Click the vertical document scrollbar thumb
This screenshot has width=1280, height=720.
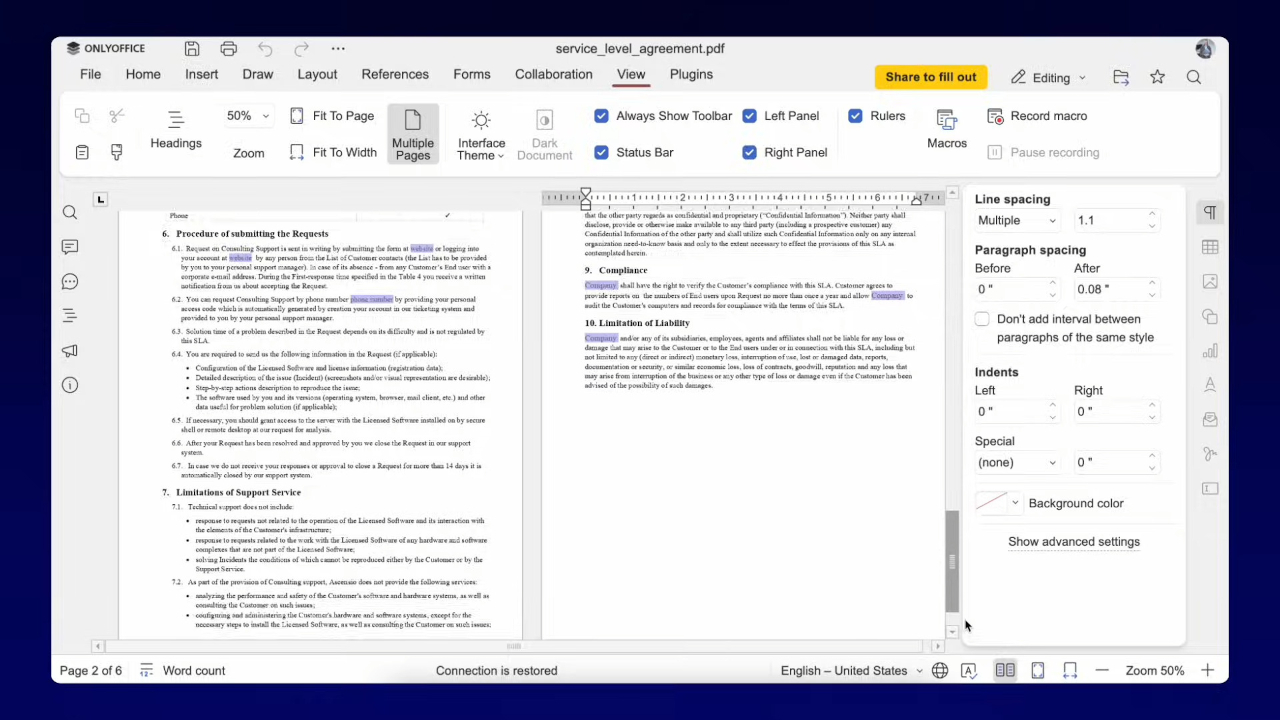pyautogui.click(x=951, y=560)
